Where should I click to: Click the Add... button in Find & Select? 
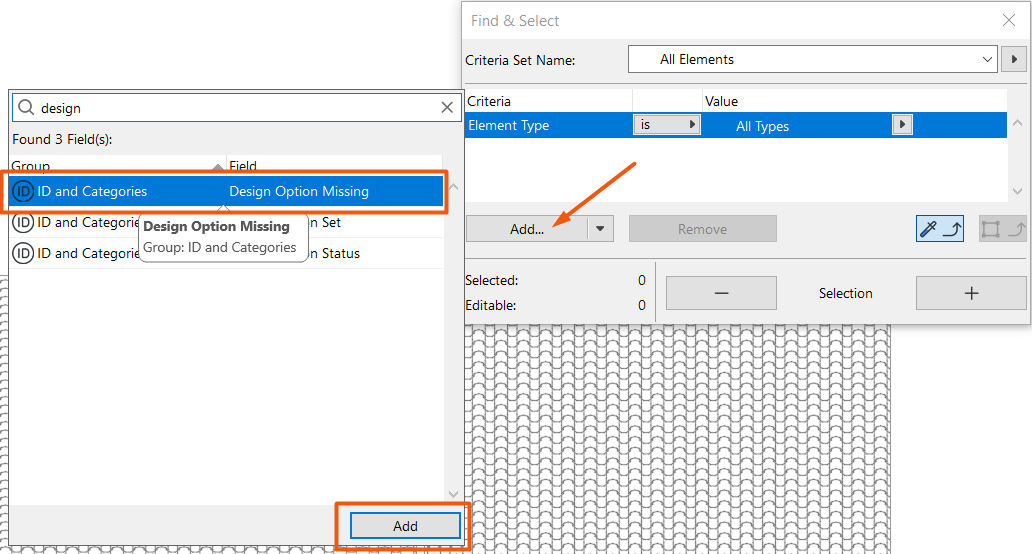[x=527, y=229]
